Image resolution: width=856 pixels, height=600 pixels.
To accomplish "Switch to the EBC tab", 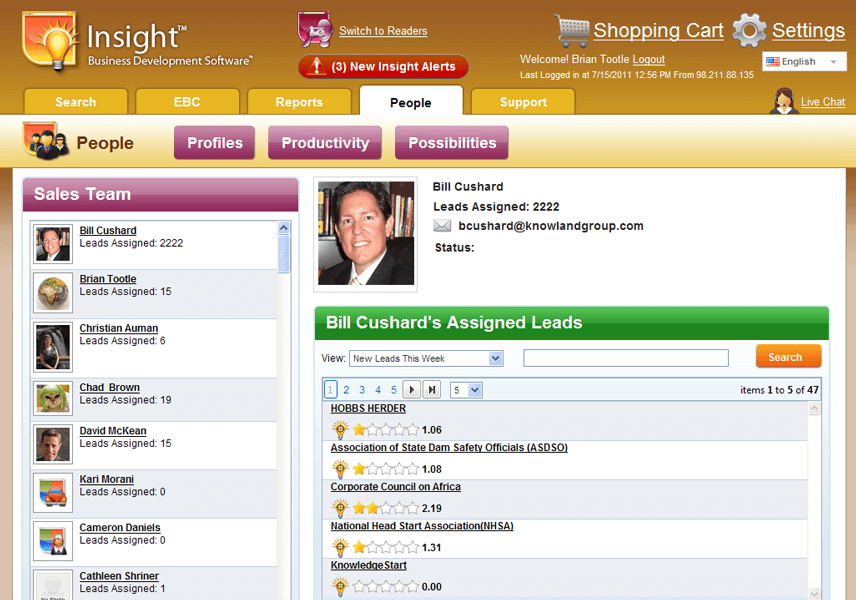I will click(x=187, y=102).
